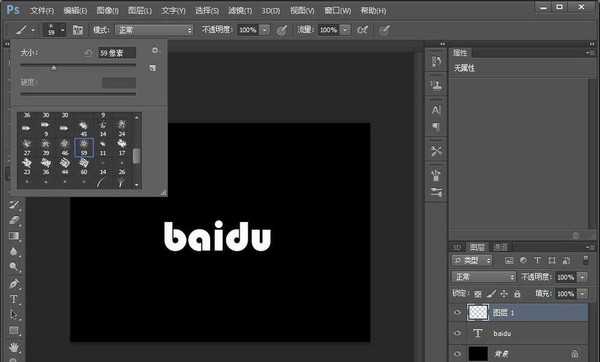Toggle visibility of the 图层 1 layer
Image resolution: width=600 pixels, height=362 pixels.
coord(457,313)
